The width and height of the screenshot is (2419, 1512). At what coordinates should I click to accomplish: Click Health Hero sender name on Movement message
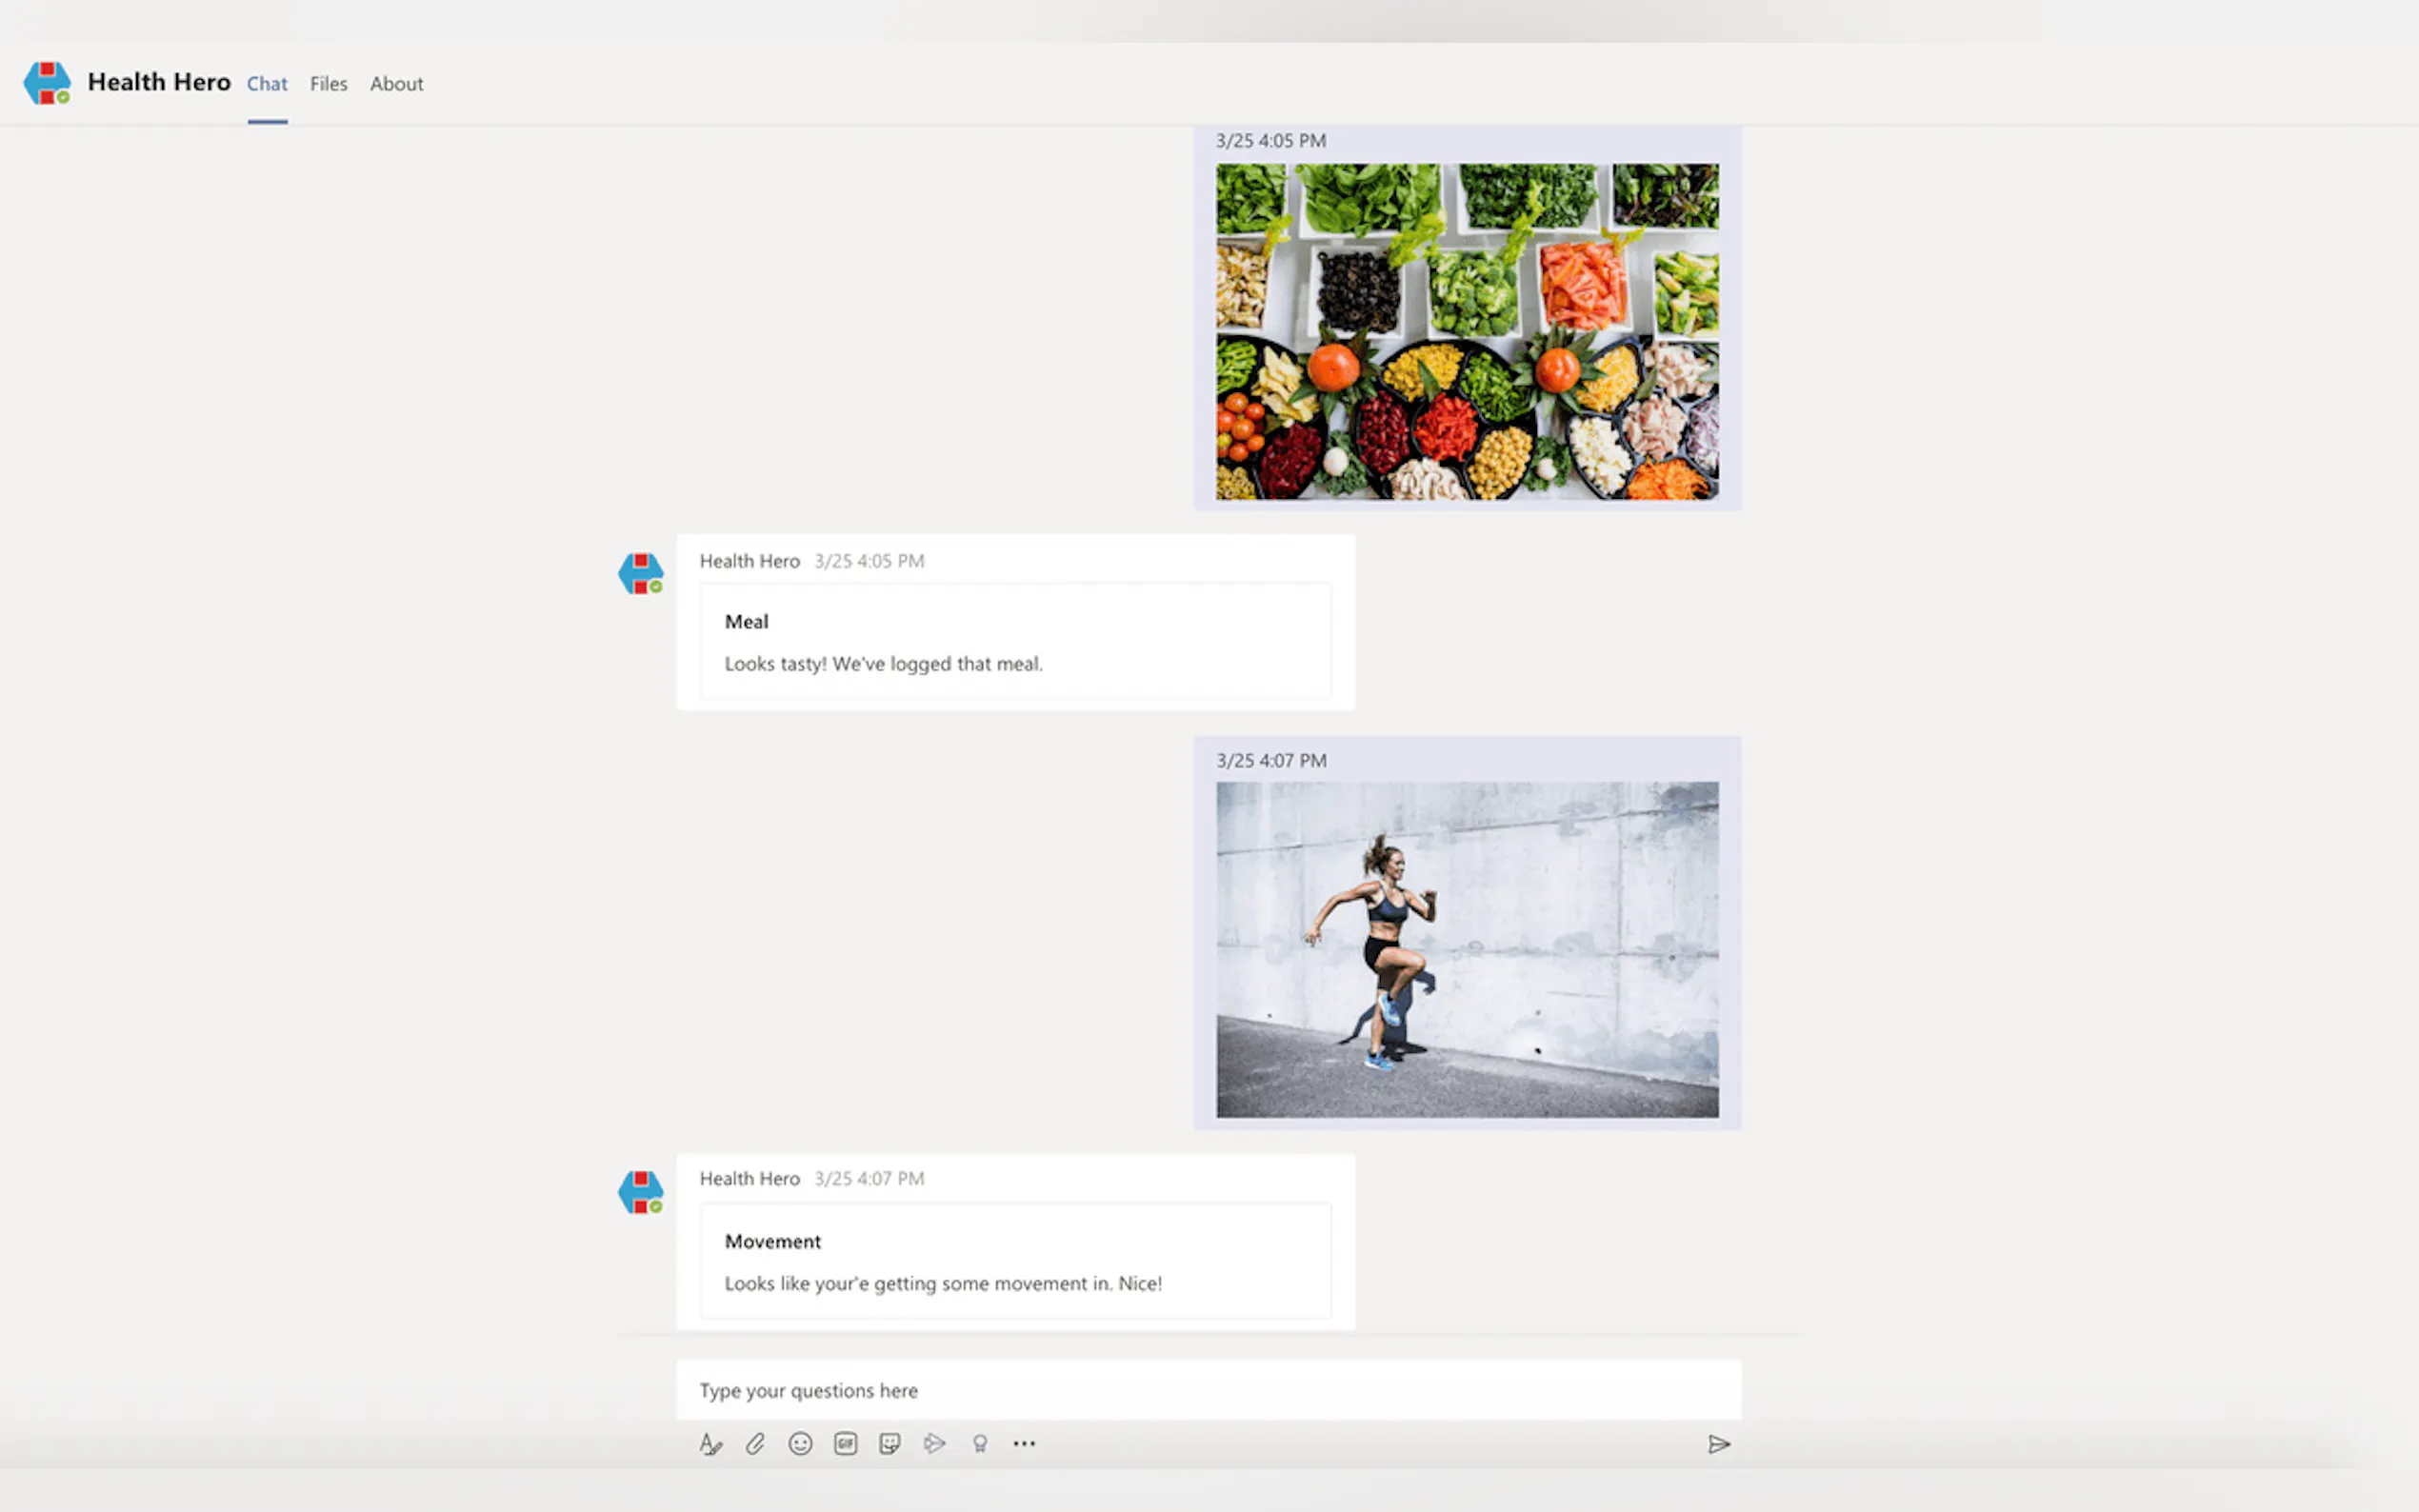coord(749,1179)
